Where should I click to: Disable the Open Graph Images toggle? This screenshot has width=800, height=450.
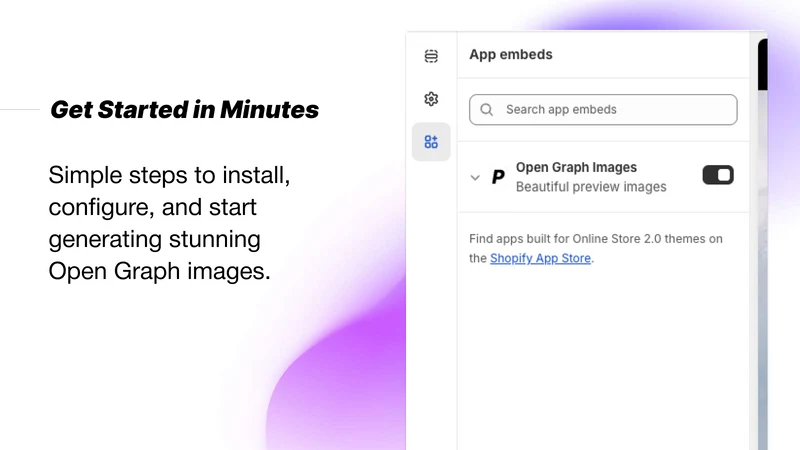point(718,175)
